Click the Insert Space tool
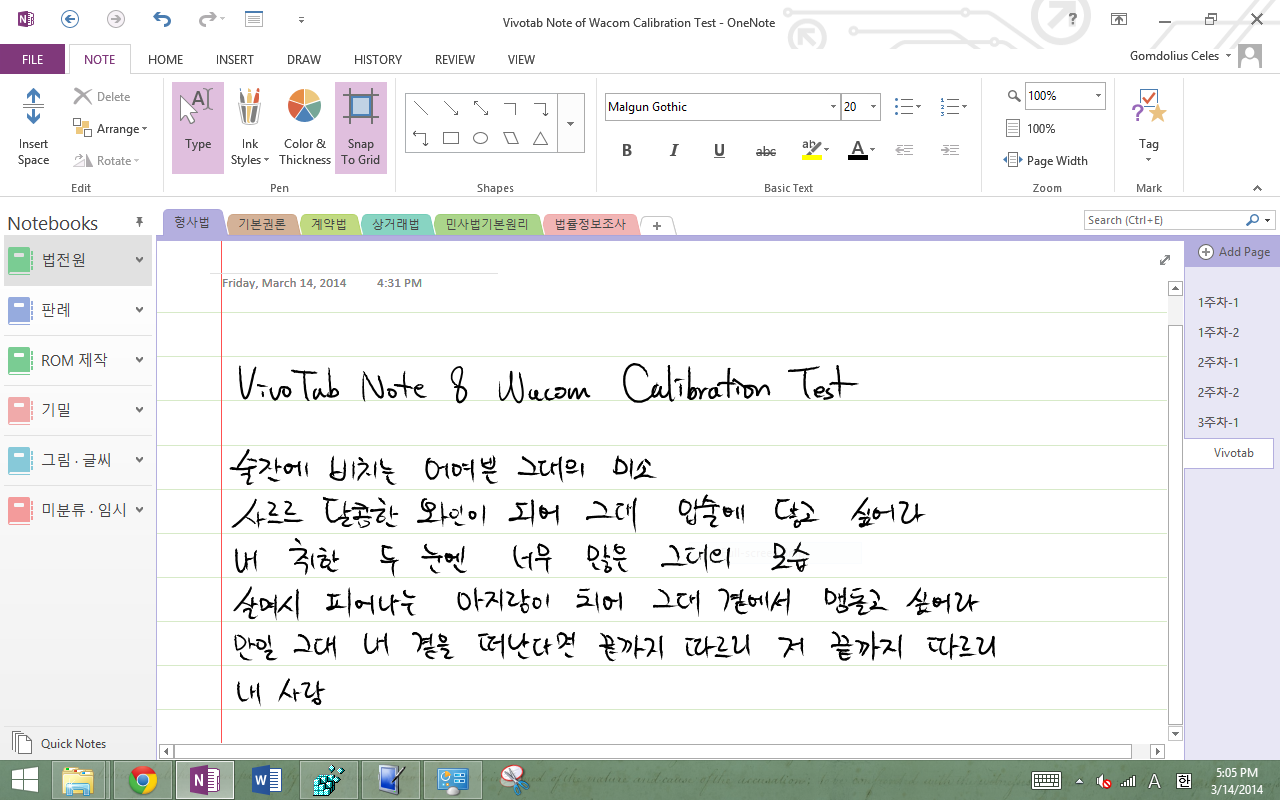The width and height of the screenshot is (1280, 800). tap(33, 126)
